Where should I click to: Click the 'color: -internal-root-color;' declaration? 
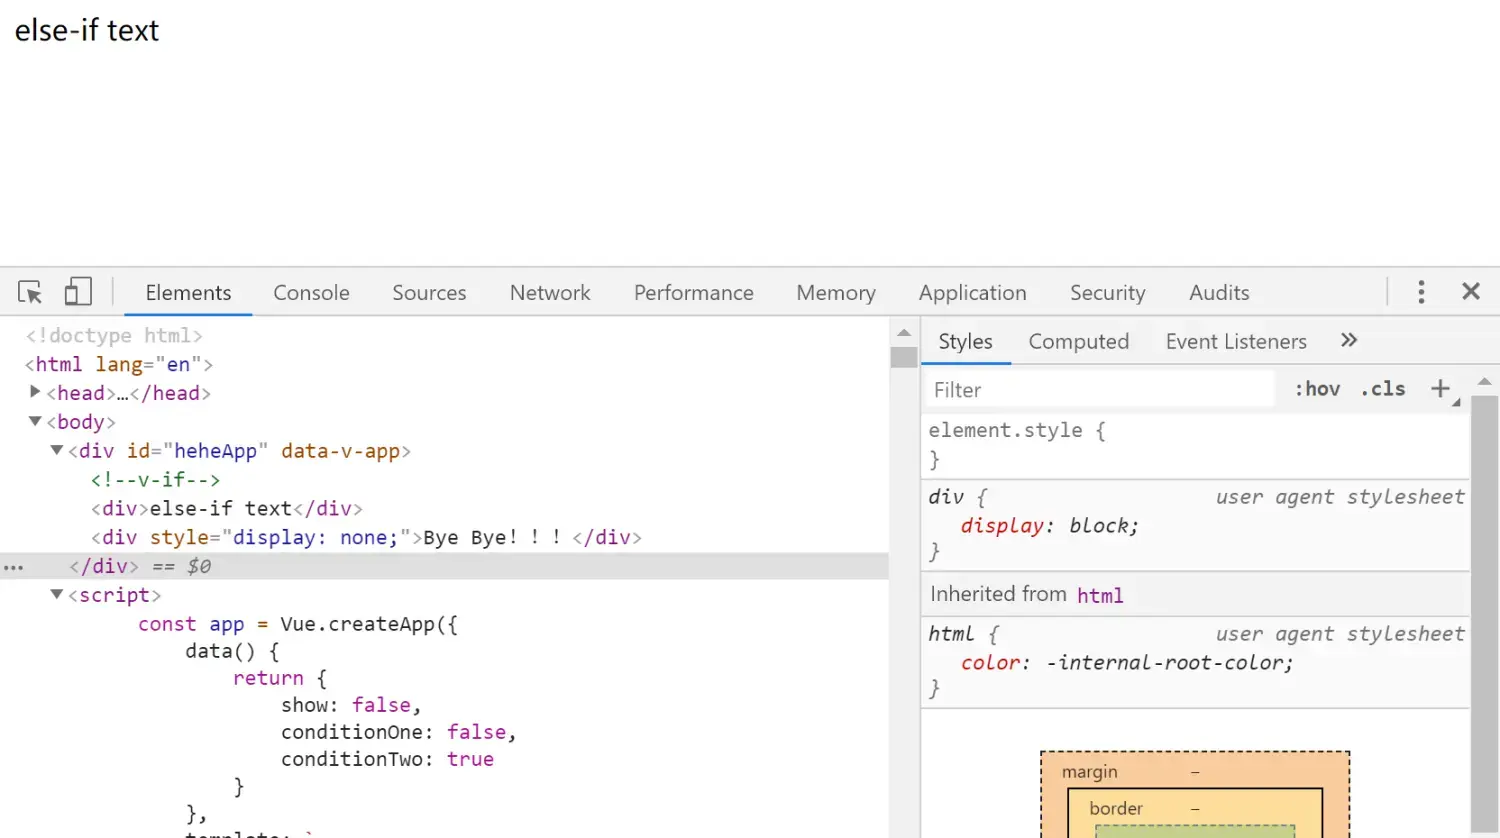click(x=1127, y=662)
